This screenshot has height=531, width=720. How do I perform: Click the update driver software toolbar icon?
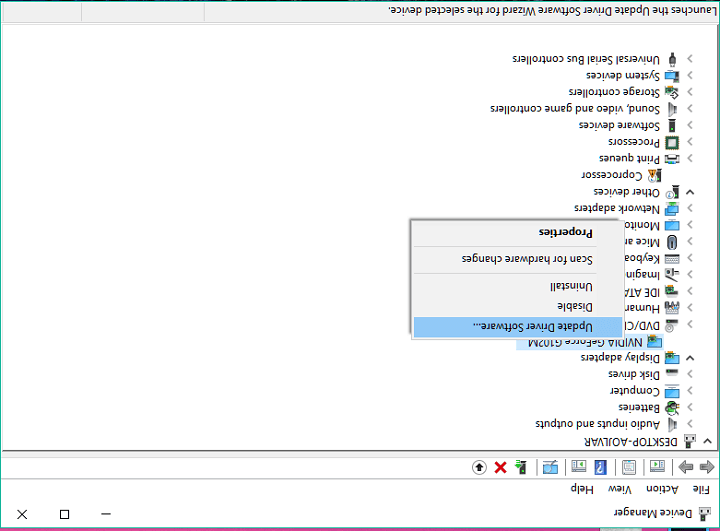521,467
